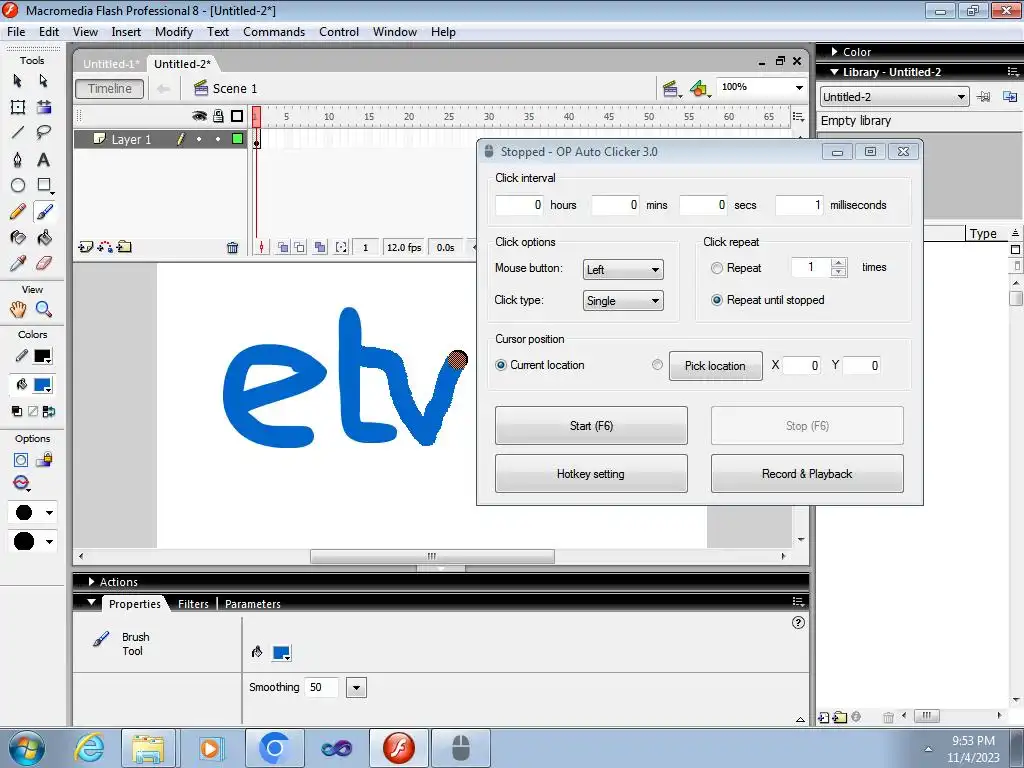Click Swap Colors icon in Colors section

(49, 411)
